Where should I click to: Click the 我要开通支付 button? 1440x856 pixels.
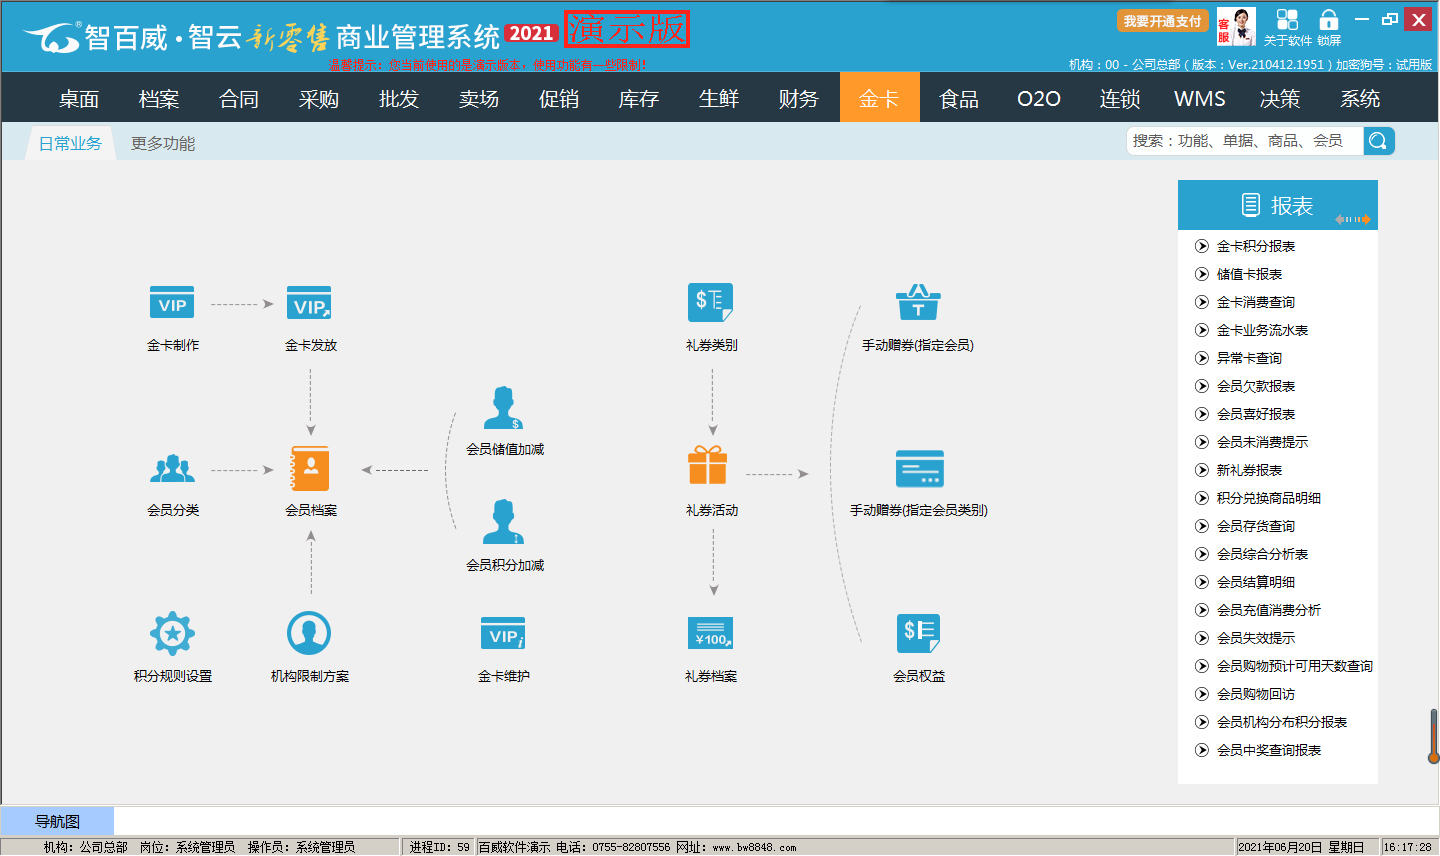[1162, 21]
